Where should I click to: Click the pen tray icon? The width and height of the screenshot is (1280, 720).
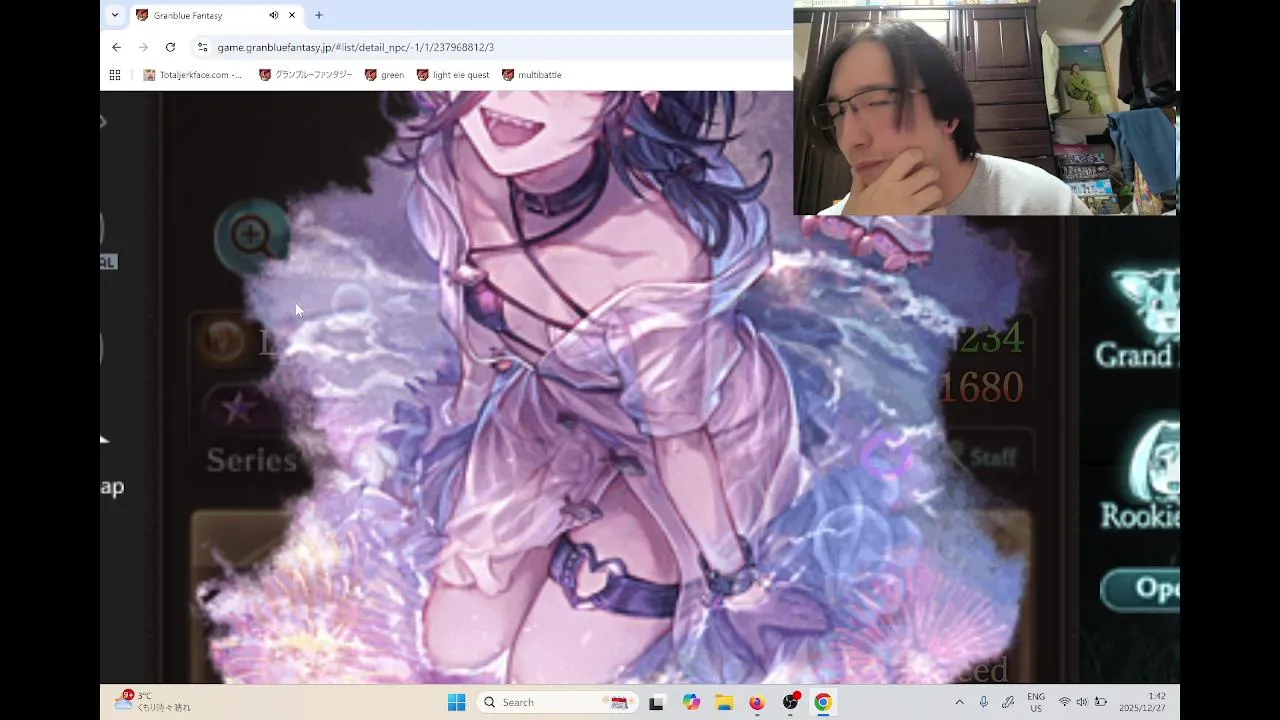(1008, 702)
